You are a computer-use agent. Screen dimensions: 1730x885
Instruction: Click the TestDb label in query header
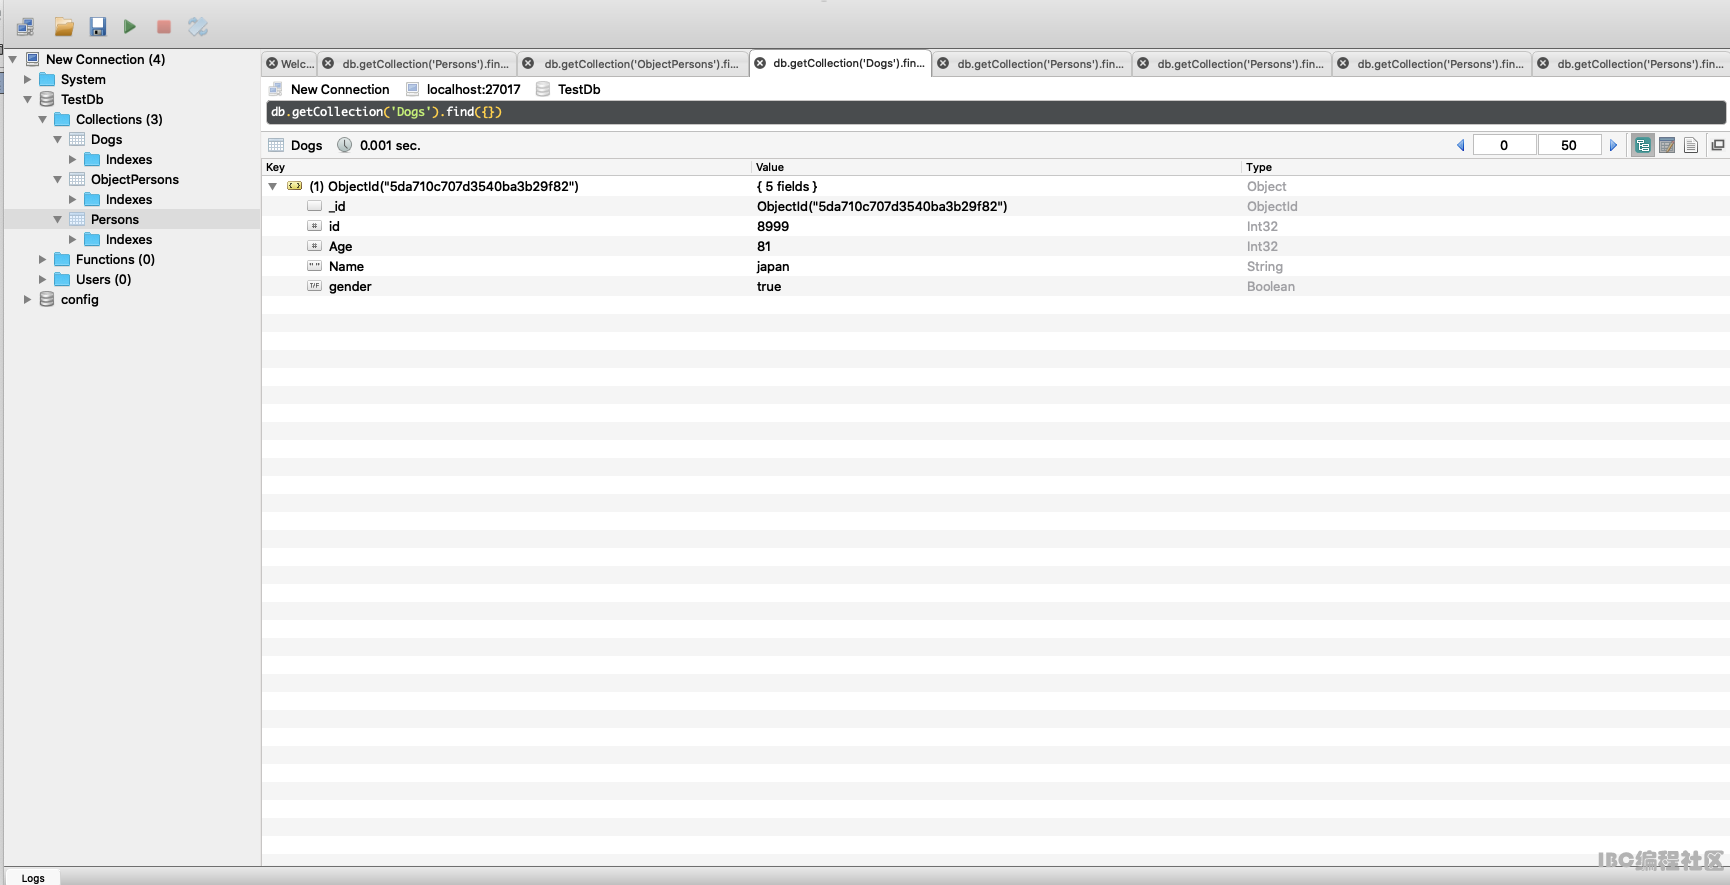(x=579, y=89)
